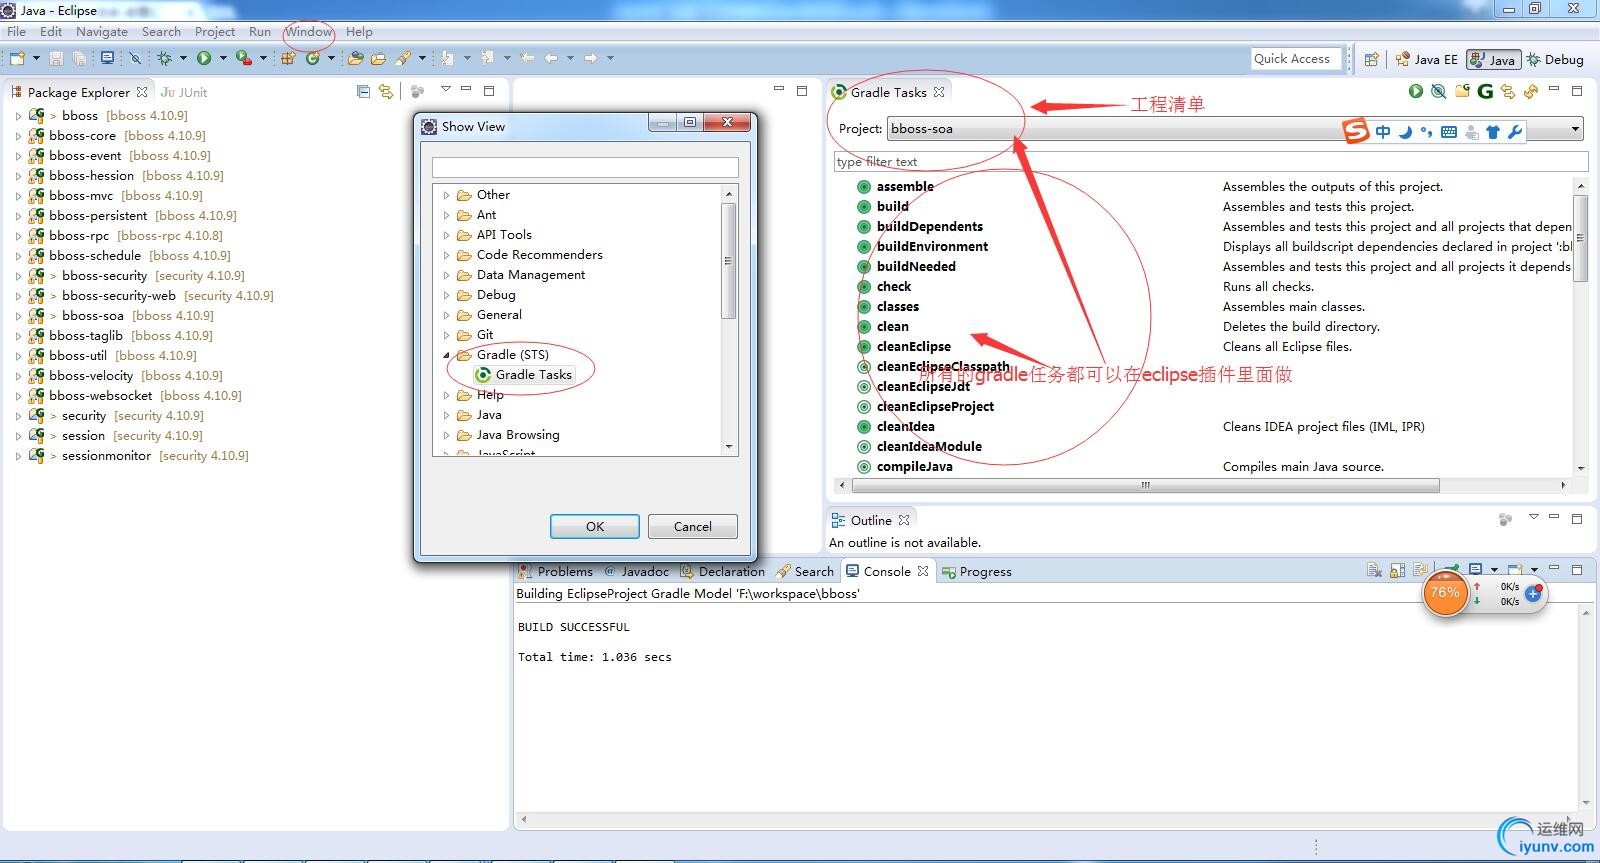Click the New file toolbar icon
Screen dimensions: 1600x863
(x=17, y=58)
